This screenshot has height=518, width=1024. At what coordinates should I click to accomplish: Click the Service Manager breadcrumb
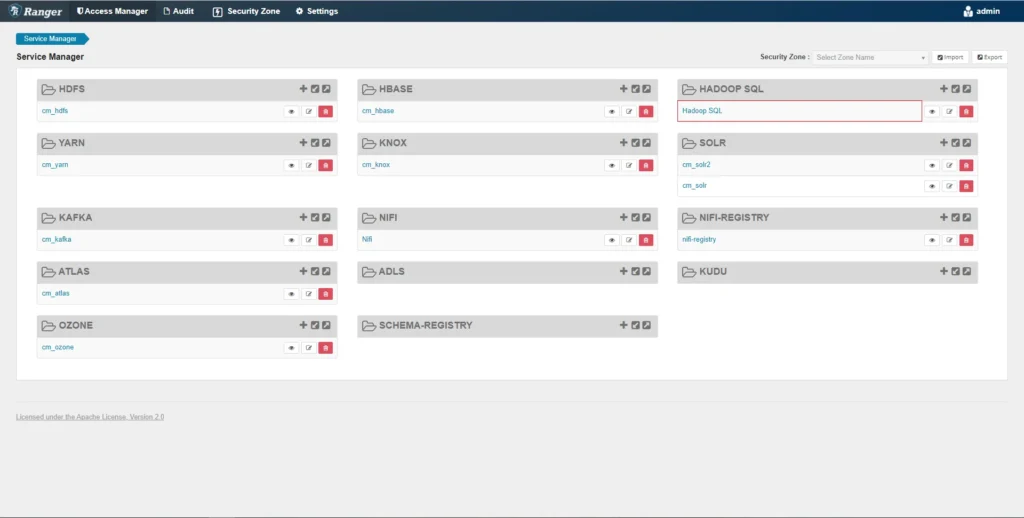coord(52,39)
